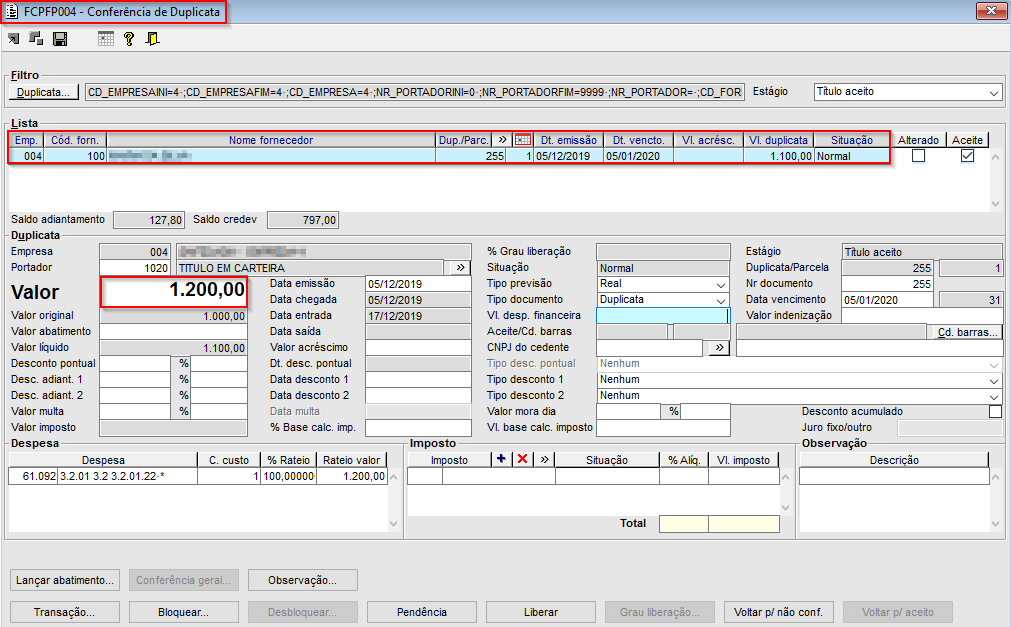Click the Vl. duplicata column header

[x=778, y=139]
